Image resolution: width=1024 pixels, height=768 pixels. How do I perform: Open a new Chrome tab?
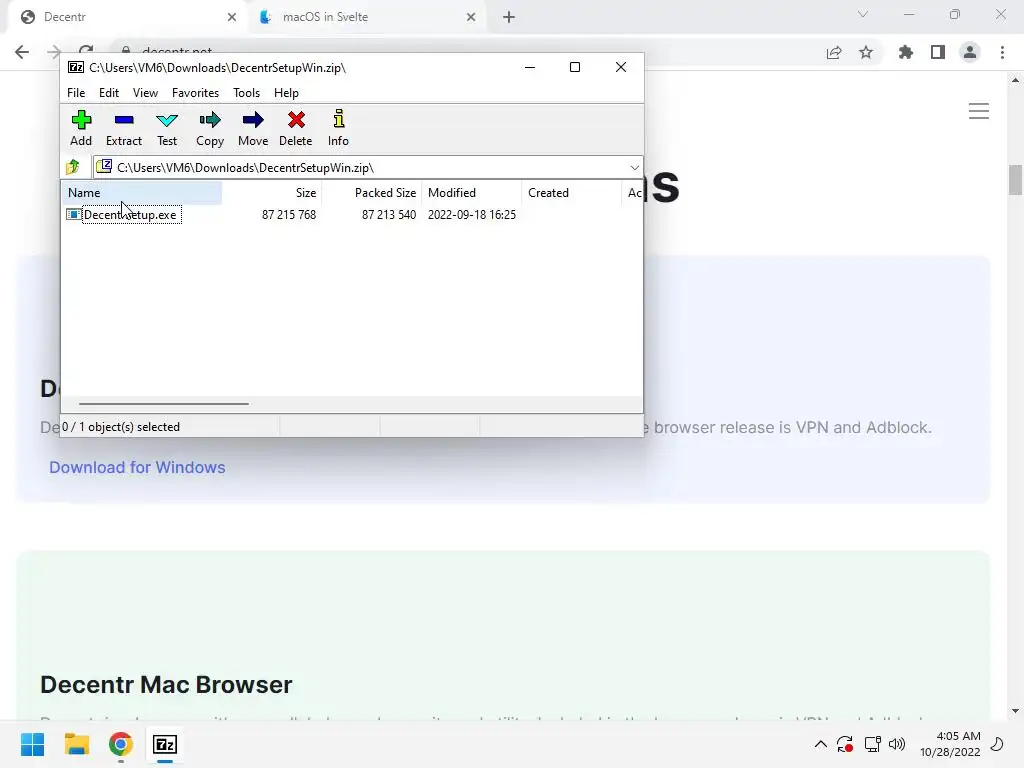pos(509,17)
